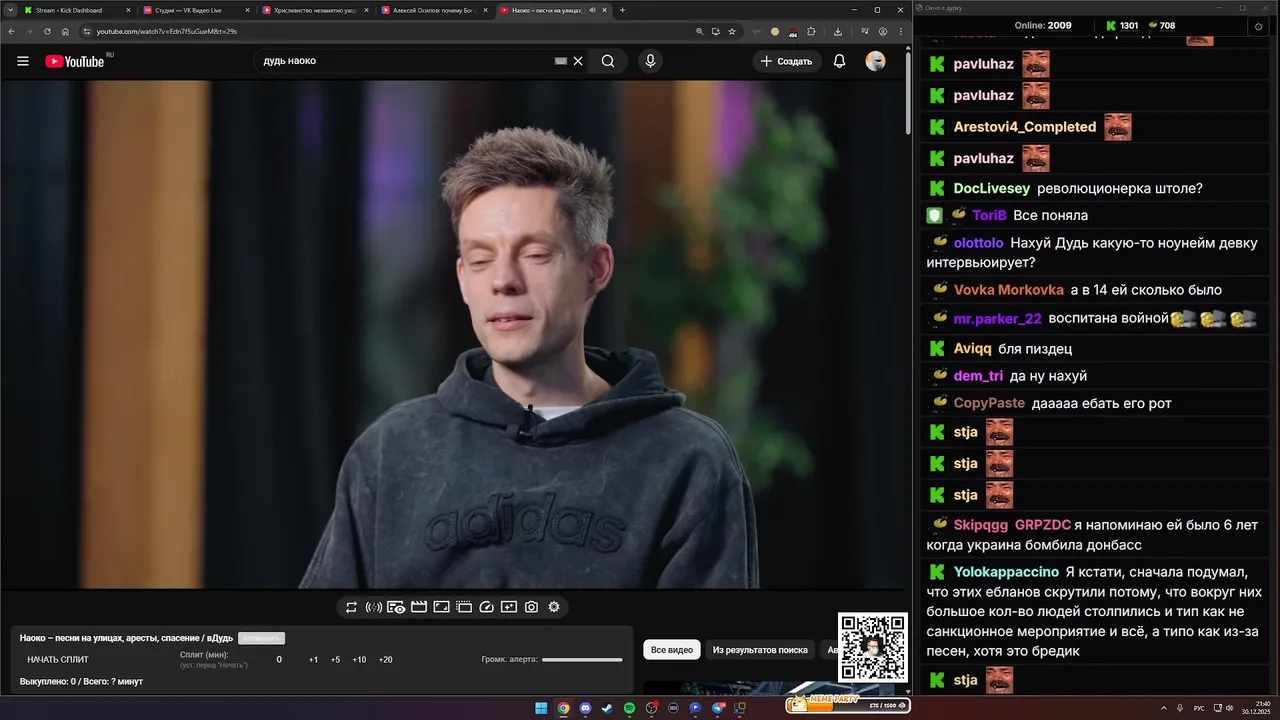Select the broadcast signal icon in player toolbar
1280x720 pixels.
tap(374, 607)
